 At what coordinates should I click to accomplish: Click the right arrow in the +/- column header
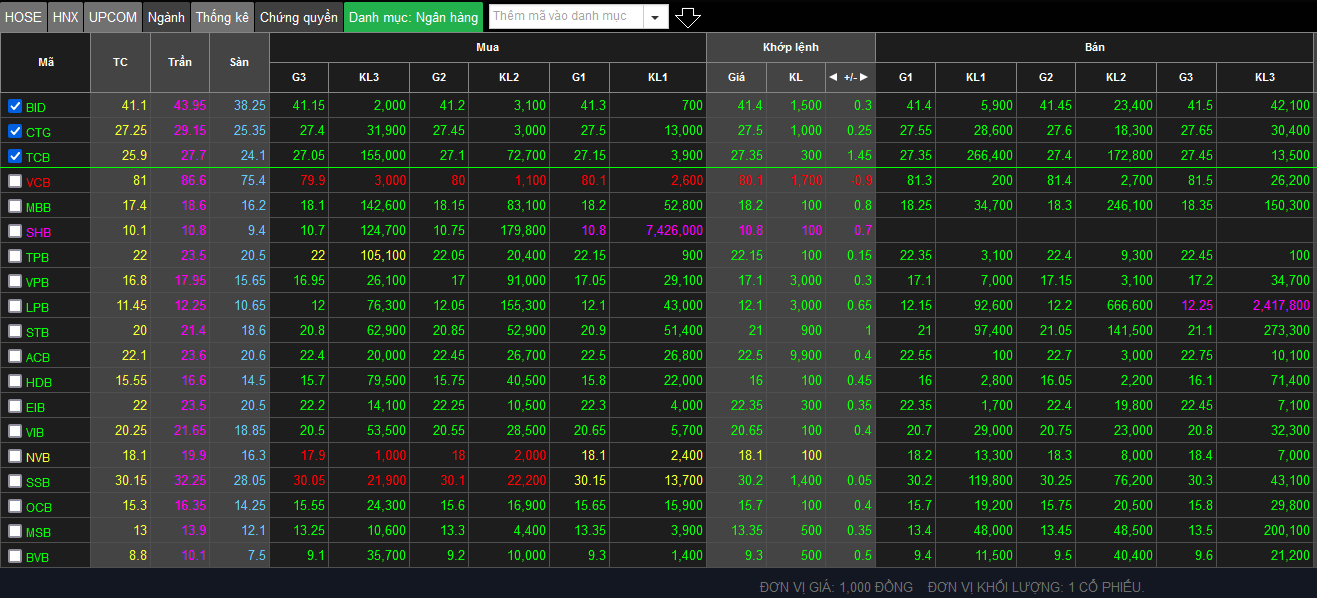click(x=864, y=77)
